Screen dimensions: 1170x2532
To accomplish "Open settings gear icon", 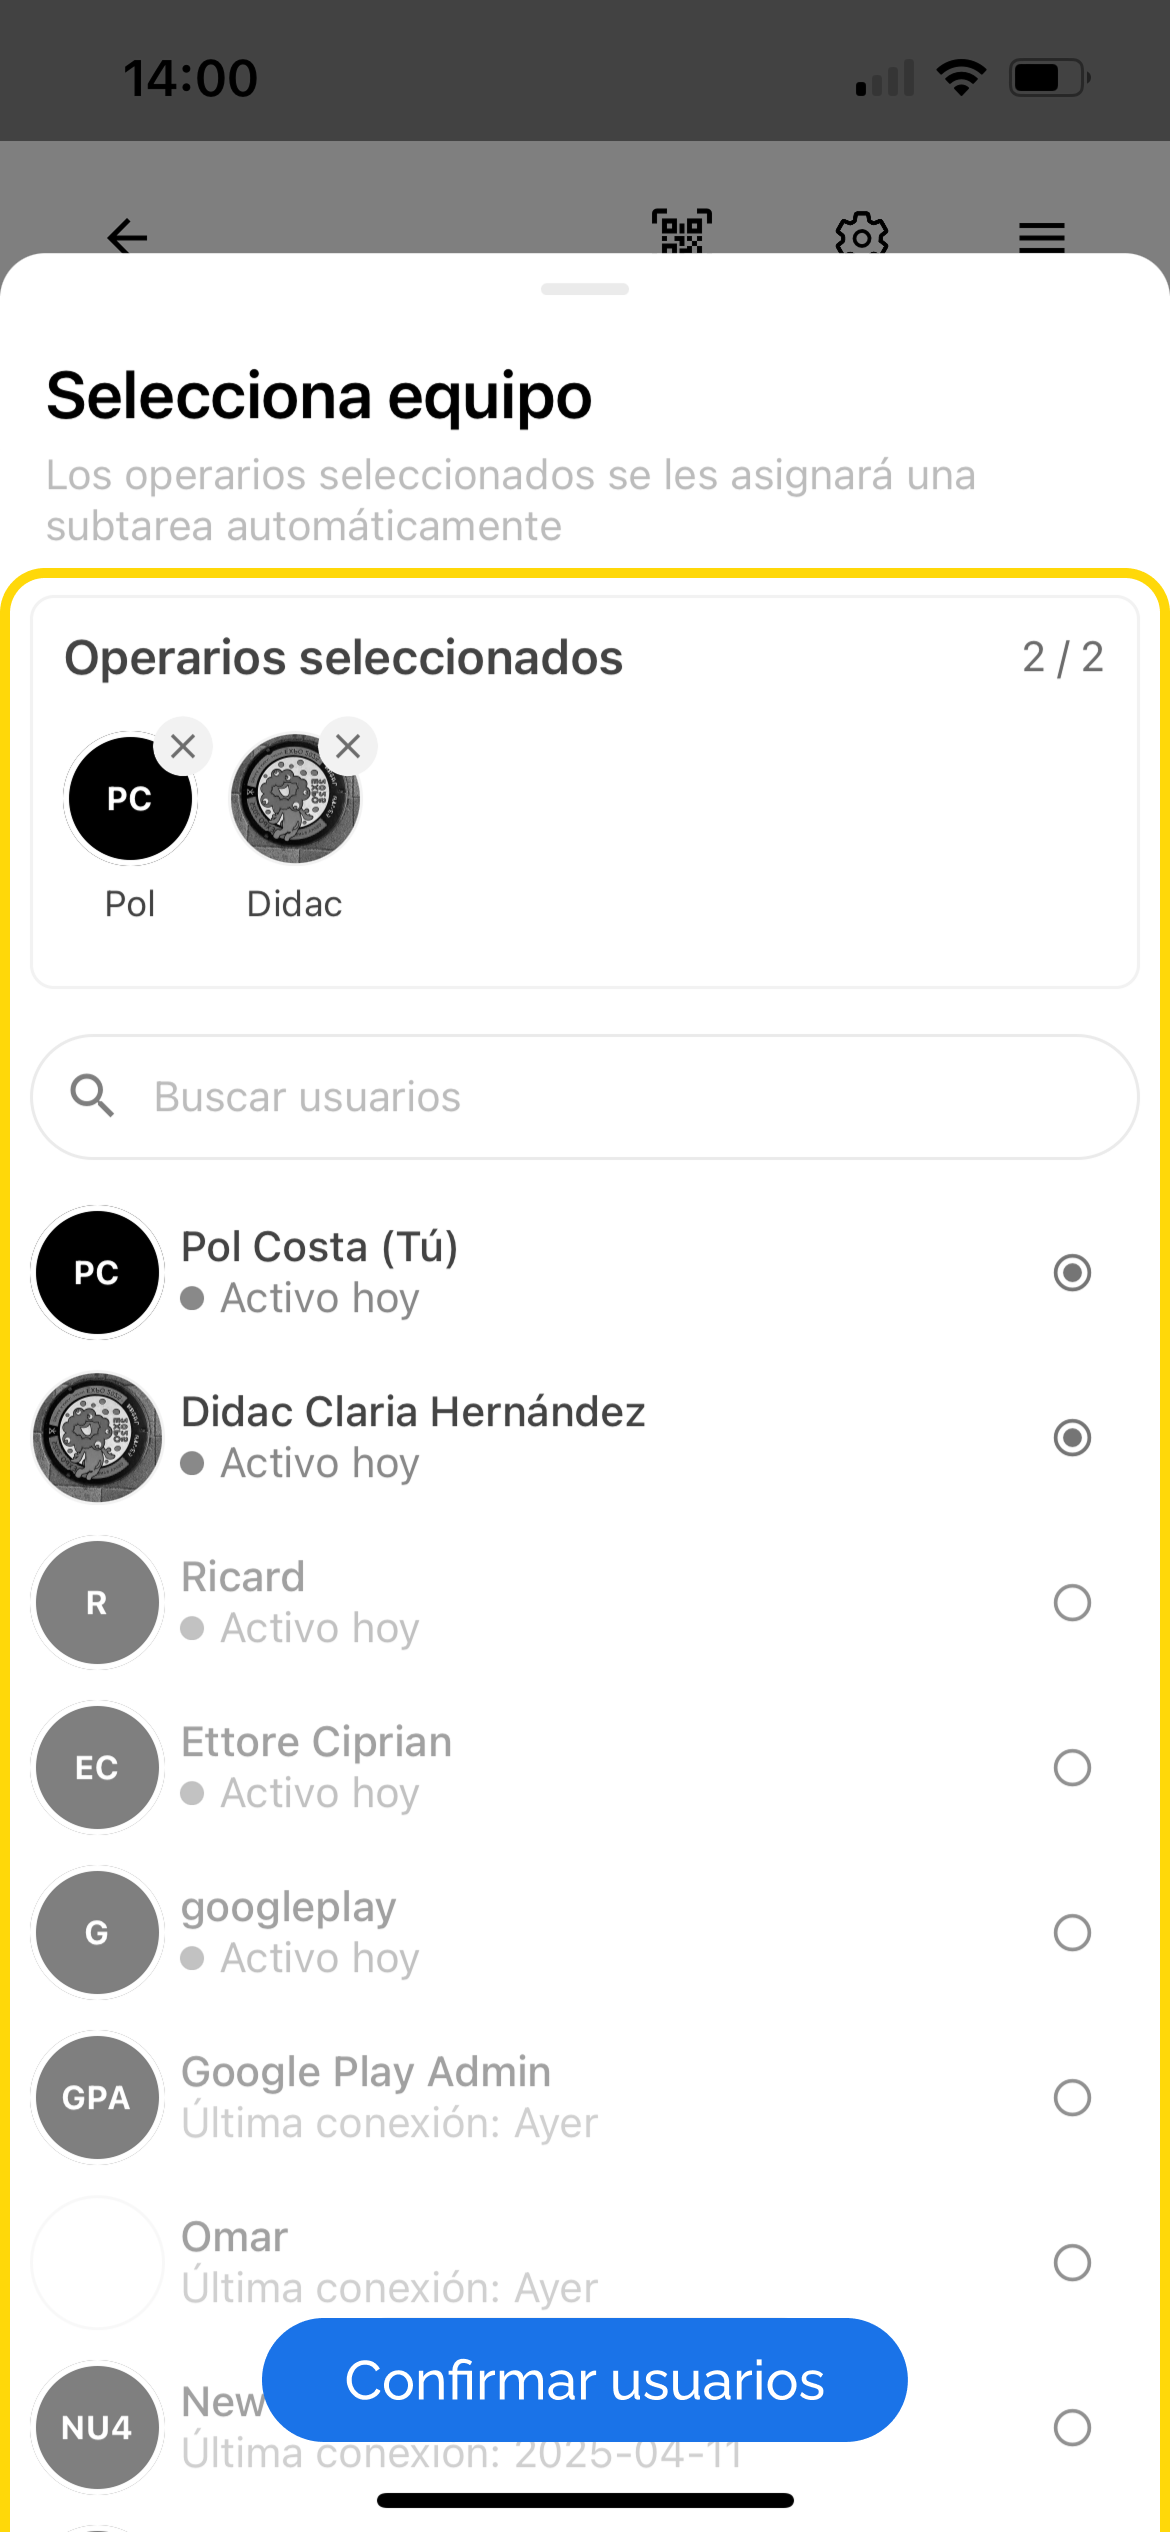I will [861, 235].
